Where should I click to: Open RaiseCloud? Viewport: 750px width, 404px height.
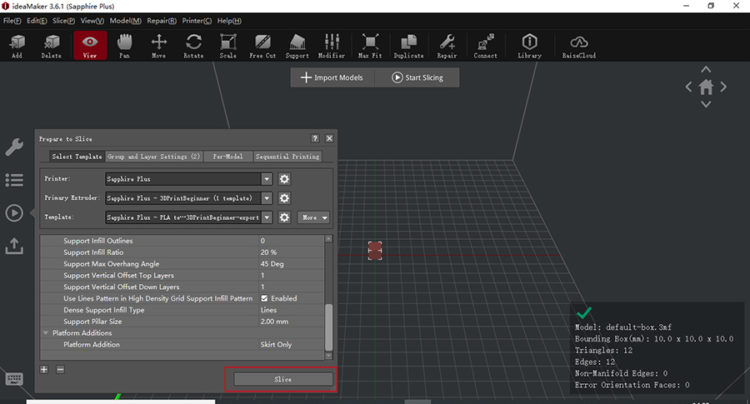pos(579,46)
